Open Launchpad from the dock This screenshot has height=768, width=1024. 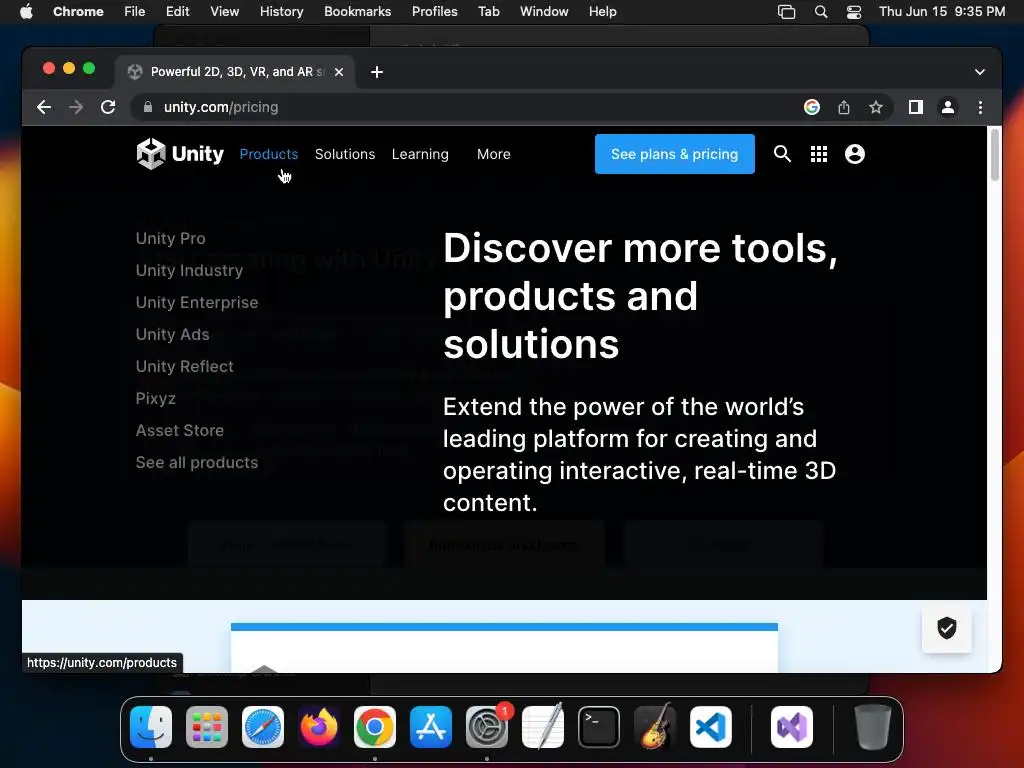[x=207, y=727]
